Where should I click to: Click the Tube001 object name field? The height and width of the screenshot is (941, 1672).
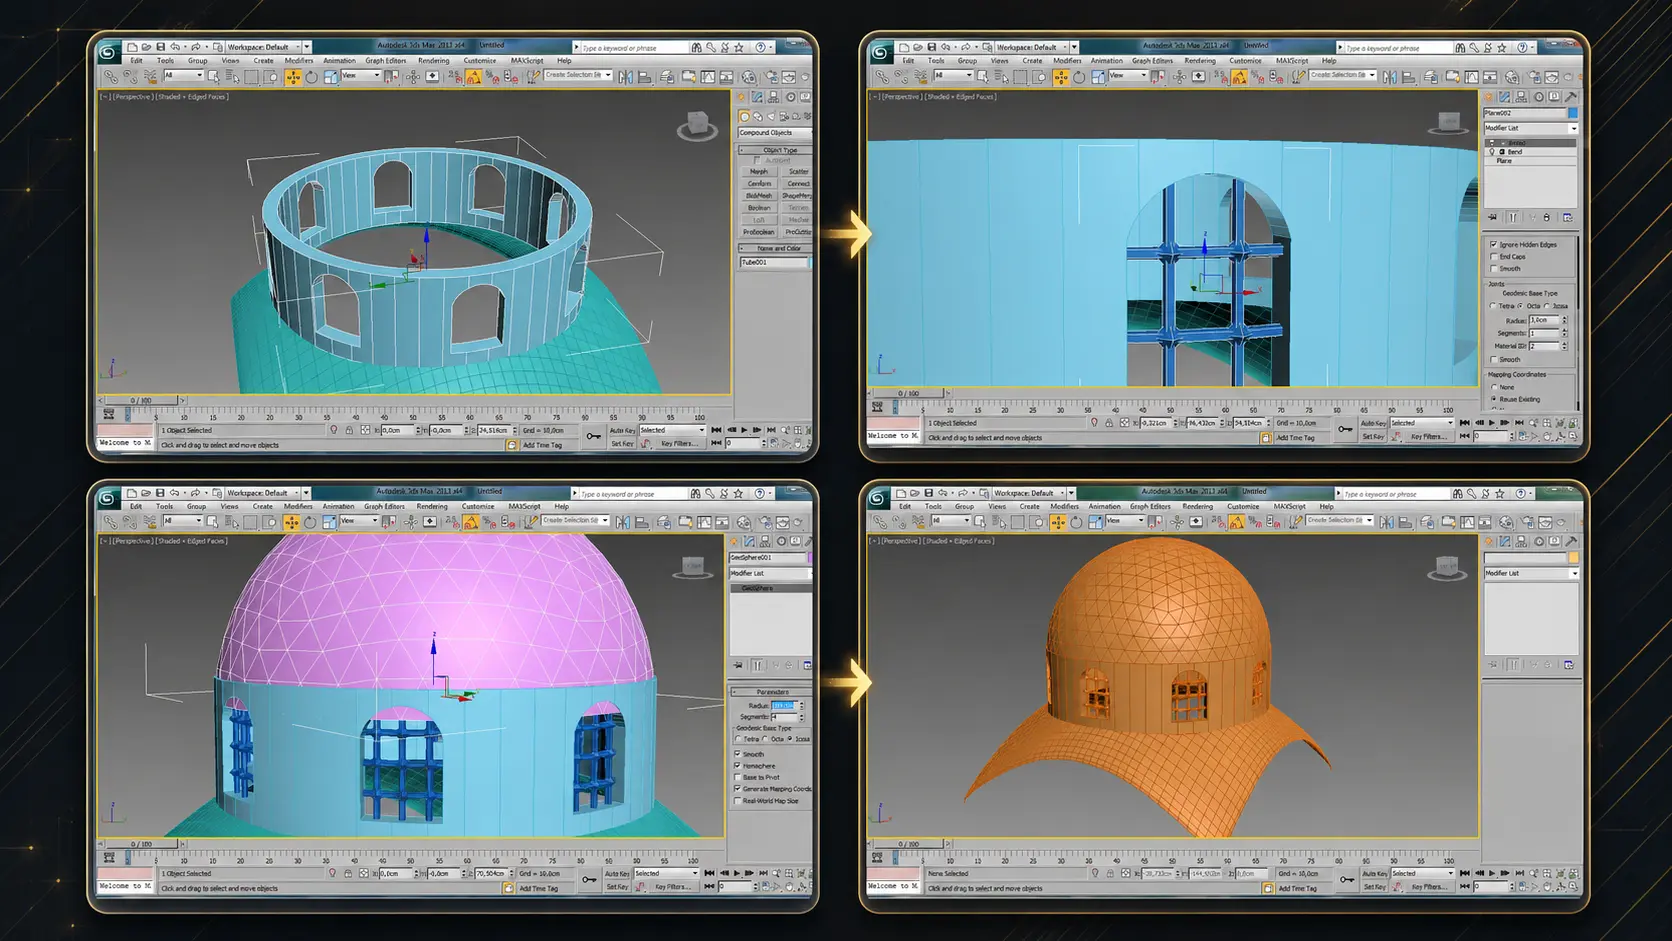click(773, 262)
